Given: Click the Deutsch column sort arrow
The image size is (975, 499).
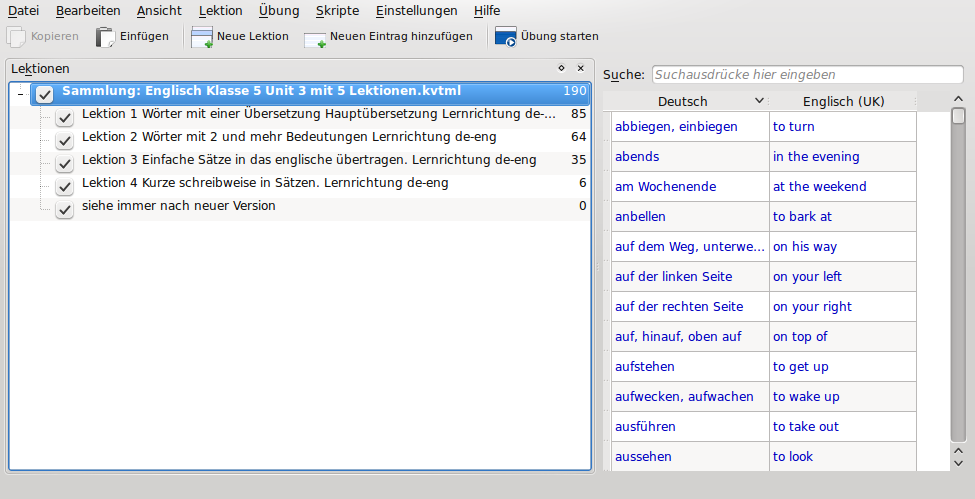Looking at the screenshot, I should click(x=759, y=101).
